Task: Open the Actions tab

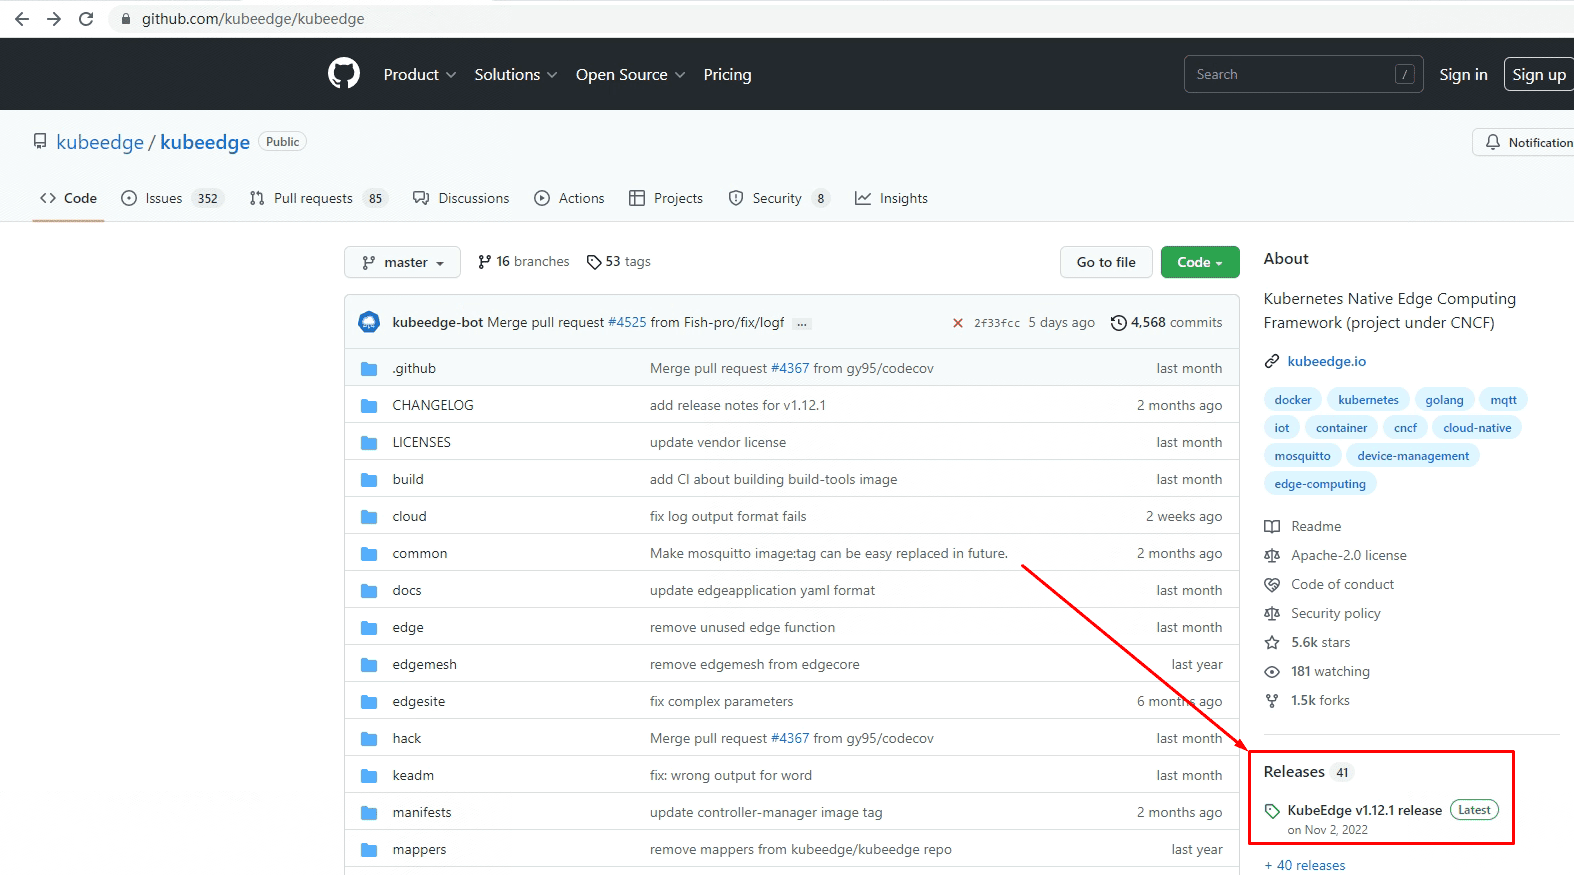Action: tap(569, 198)
